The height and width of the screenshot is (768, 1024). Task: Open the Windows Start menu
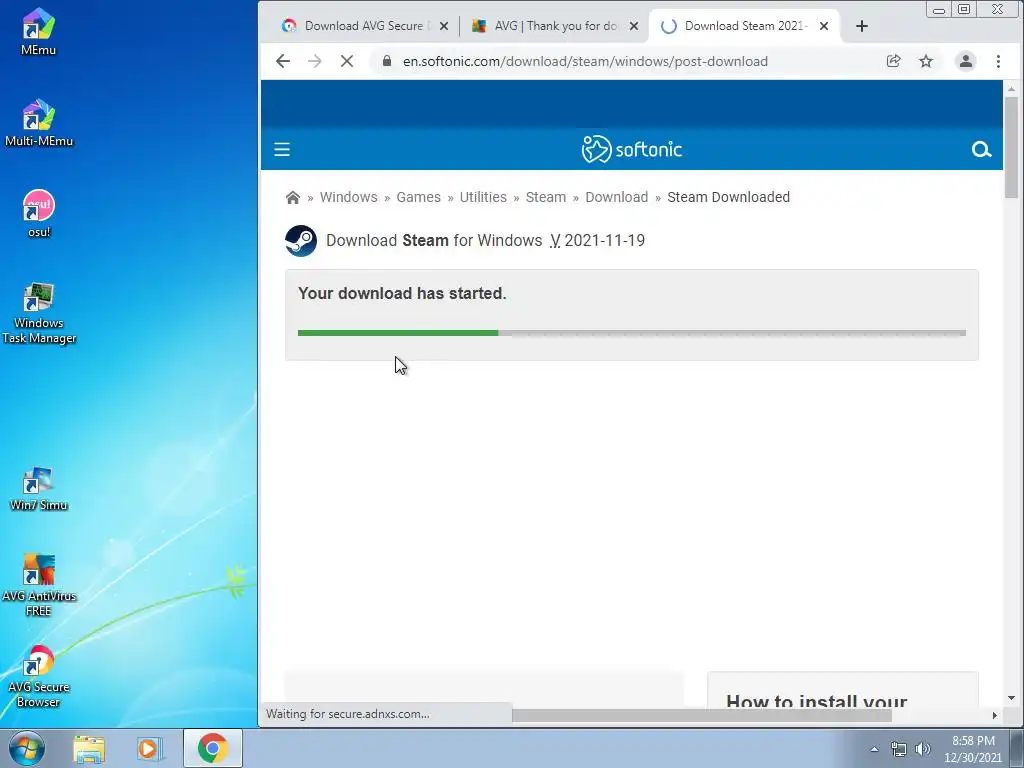coord(27,748)
